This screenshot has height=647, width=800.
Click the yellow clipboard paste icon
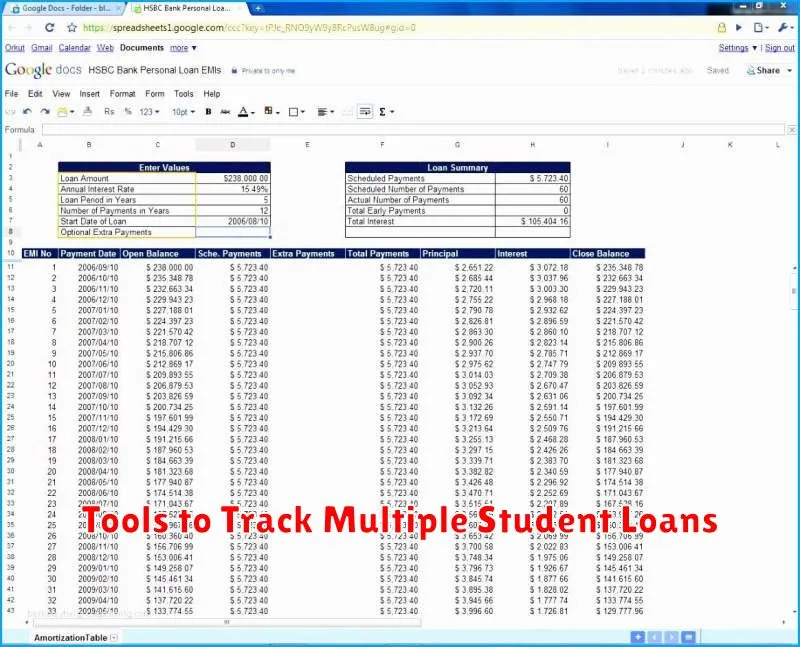62,112
